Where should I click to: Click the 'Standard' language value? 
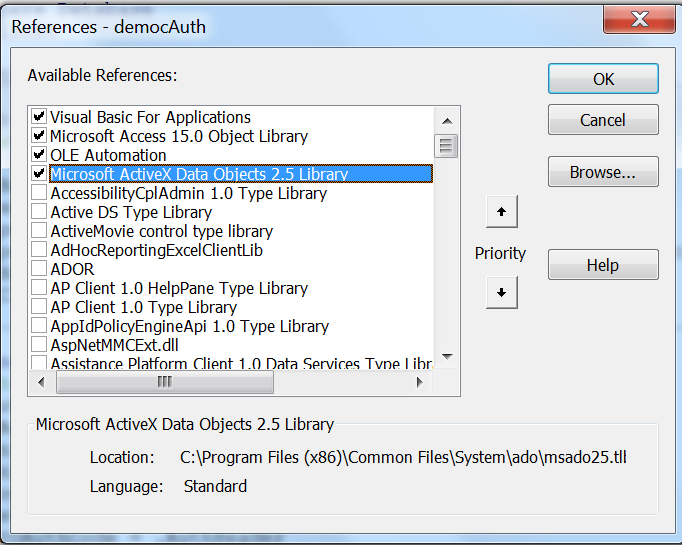(x=215, y=486)
